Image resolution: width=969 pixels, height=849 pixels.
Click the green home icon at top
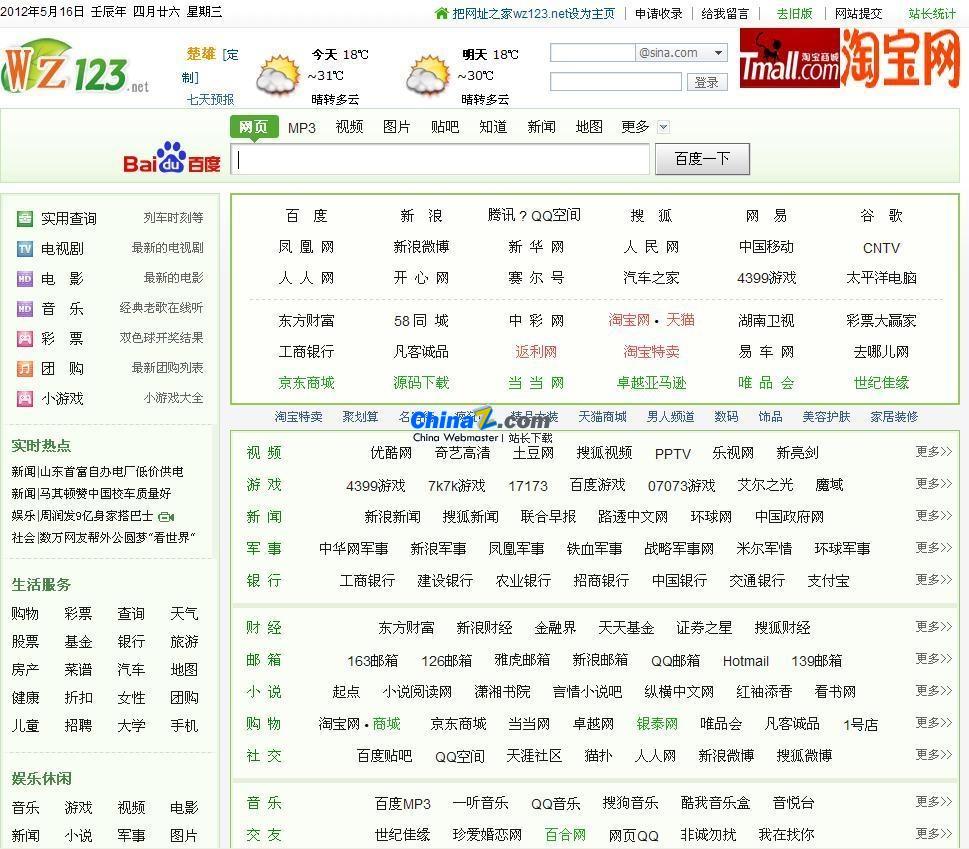(441, 14)
